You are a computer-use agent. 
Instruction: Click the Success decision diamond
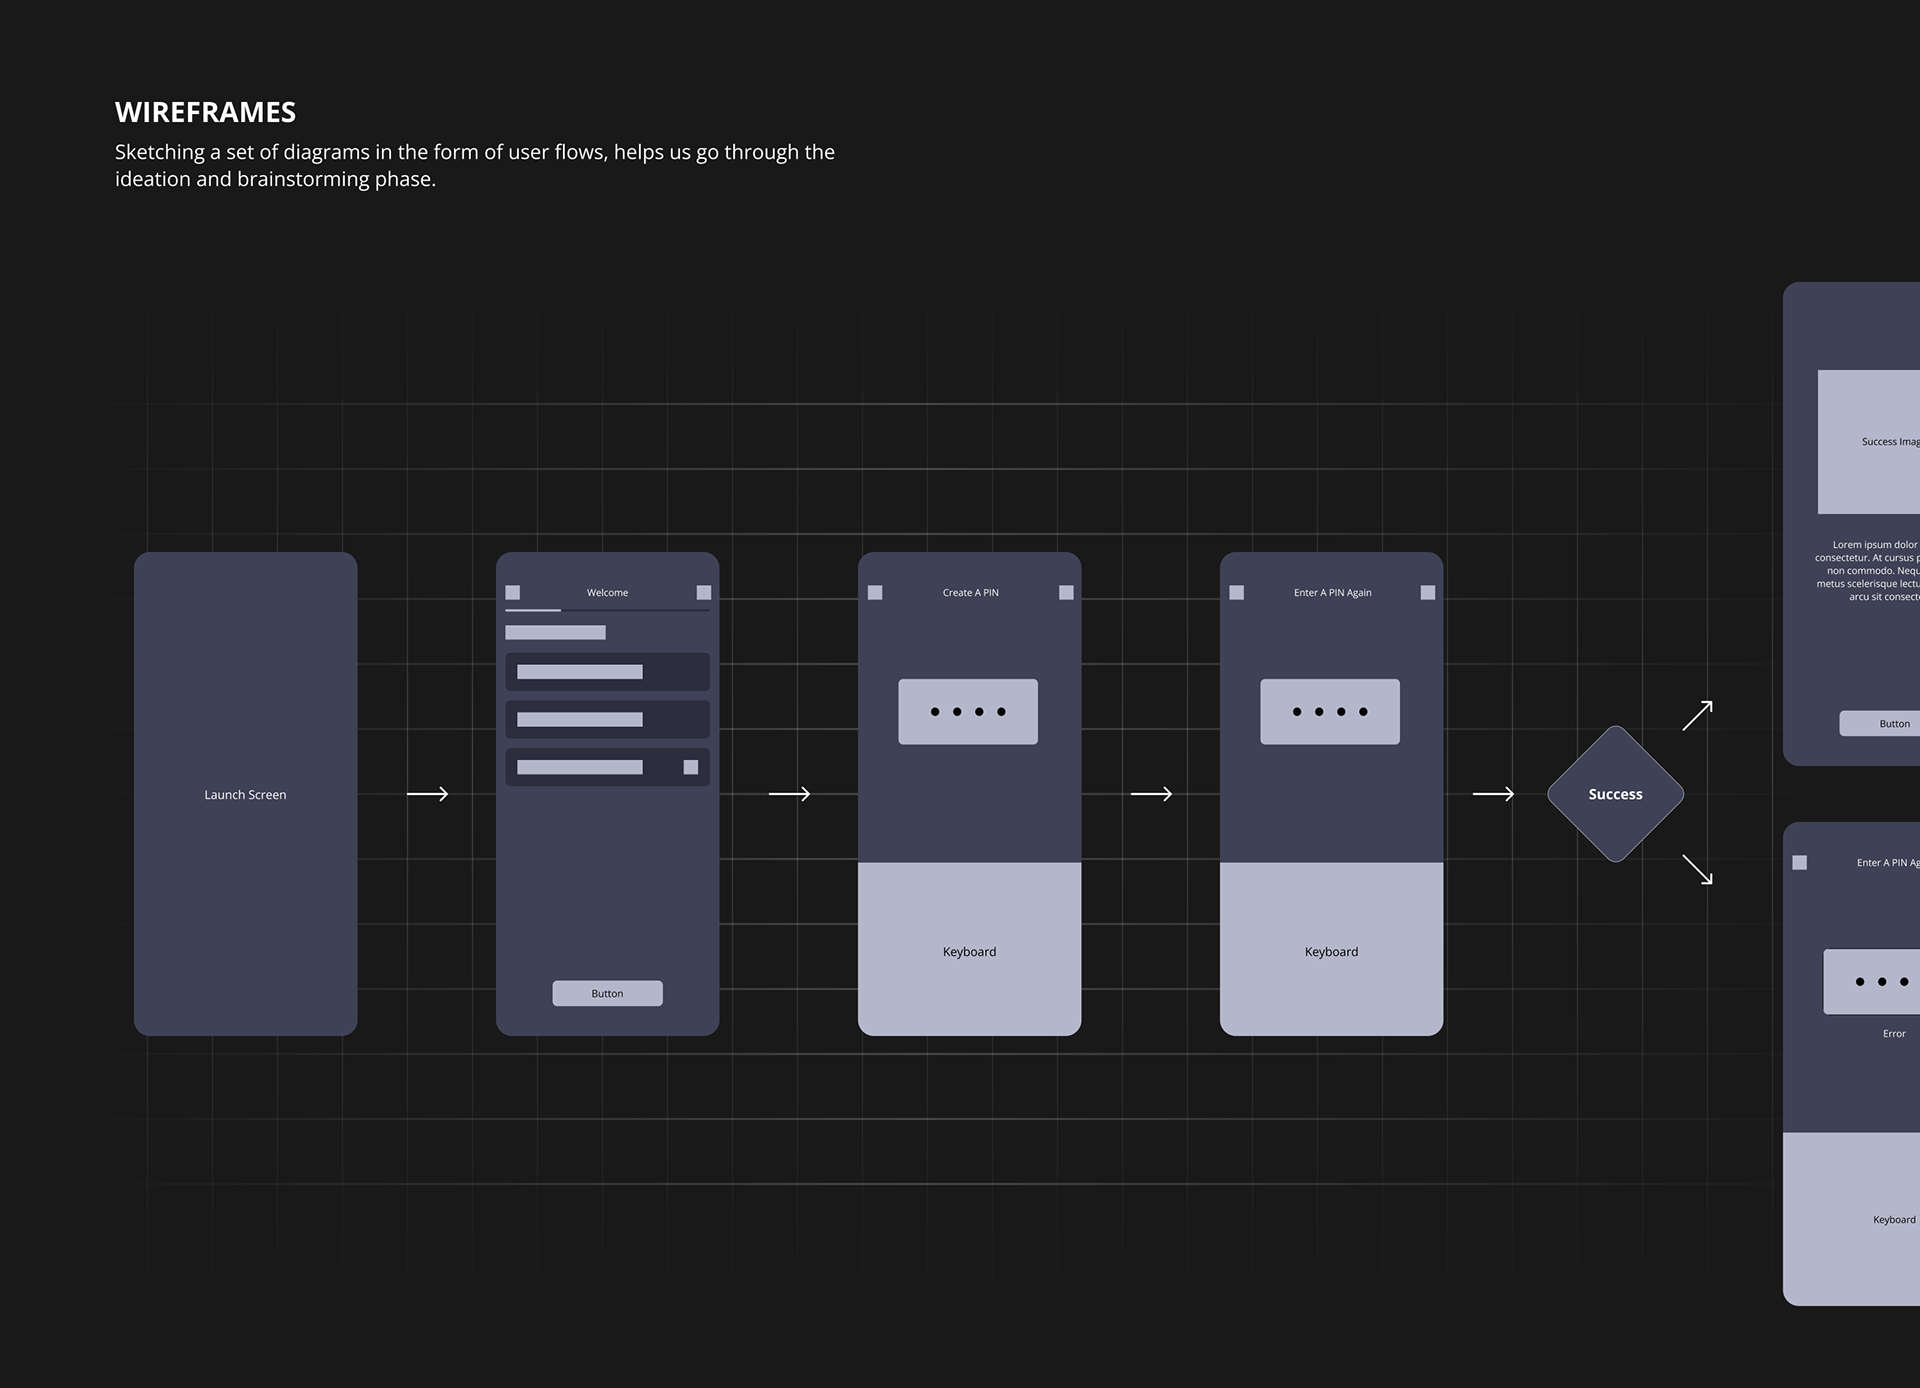[x=1615, y=794]
